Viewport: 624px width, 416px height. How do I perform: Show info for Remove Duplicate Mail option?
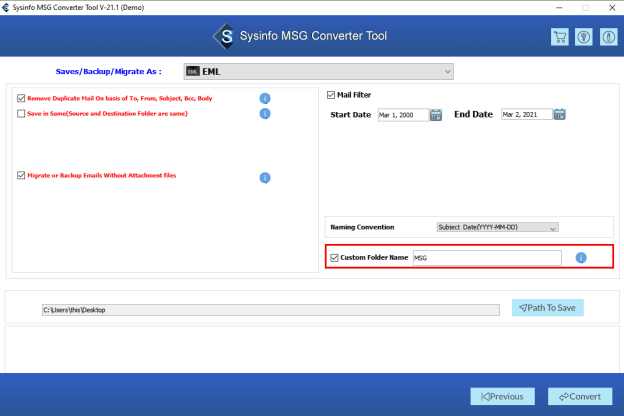click(265, 98)
